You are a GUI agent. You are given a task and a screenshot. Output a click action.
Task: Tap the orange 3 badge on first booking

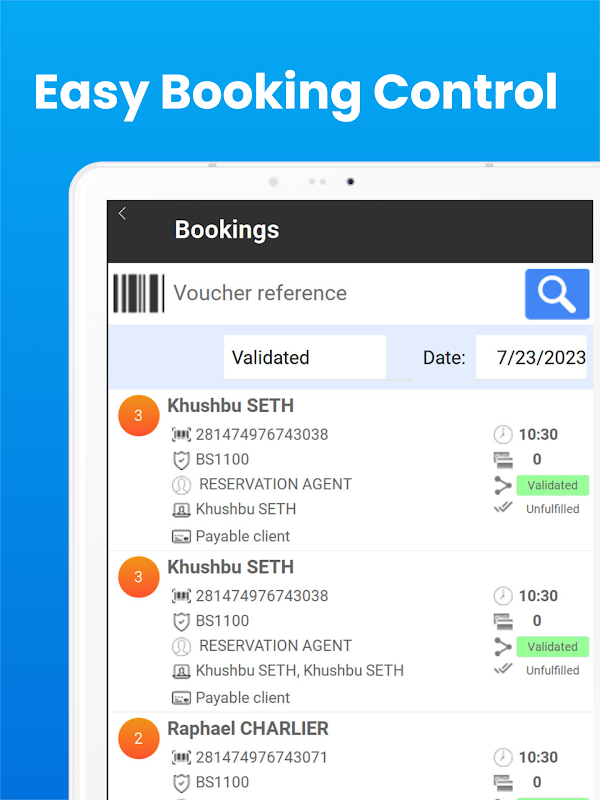138,415
